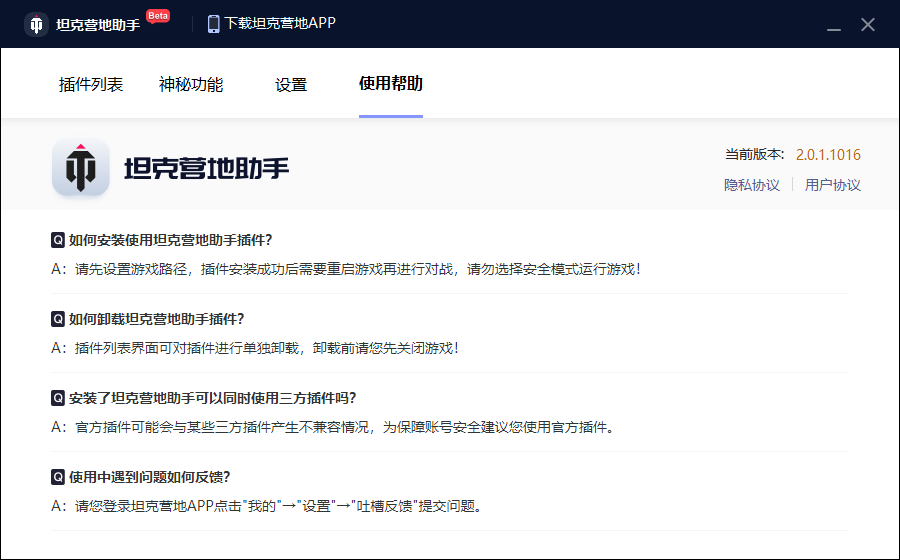The height and width of the screenshot is (560, 900).
Task: Open the 用户协议 link
Action: pyautogui.click(x=832, y=185)
